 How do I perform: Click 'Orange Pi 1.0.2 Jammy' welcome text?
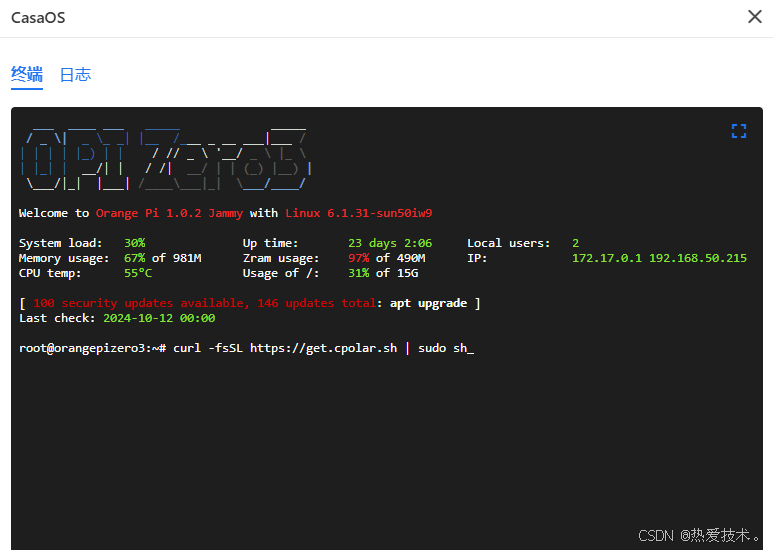[169, 213]
